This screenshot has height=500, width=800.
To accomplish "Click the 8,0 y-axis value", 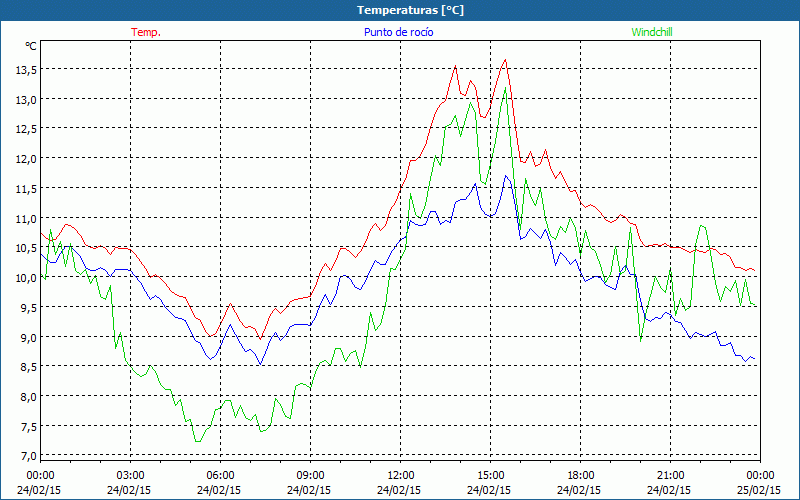I will [28, 396].
